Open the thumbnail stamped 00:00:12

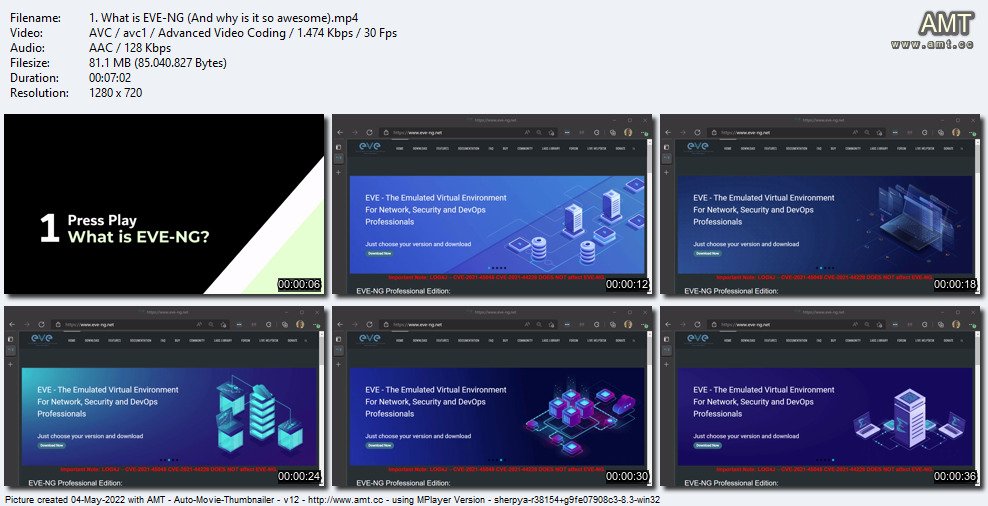coord(492,204)
